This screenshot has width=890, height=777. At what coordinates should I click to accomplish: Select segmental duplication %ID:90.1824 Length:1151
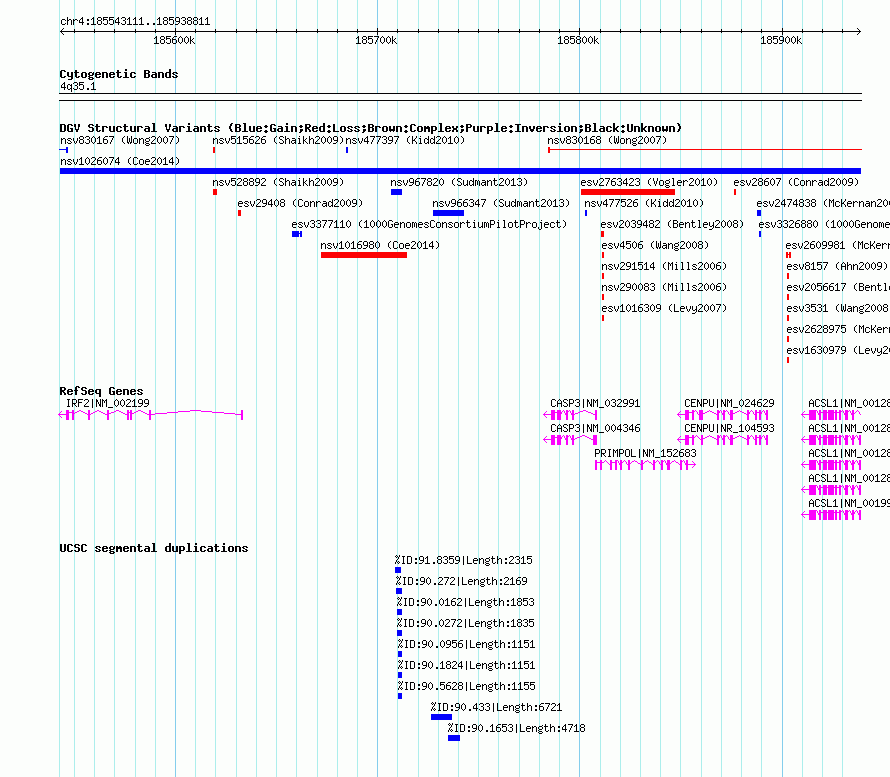point(400,675)
